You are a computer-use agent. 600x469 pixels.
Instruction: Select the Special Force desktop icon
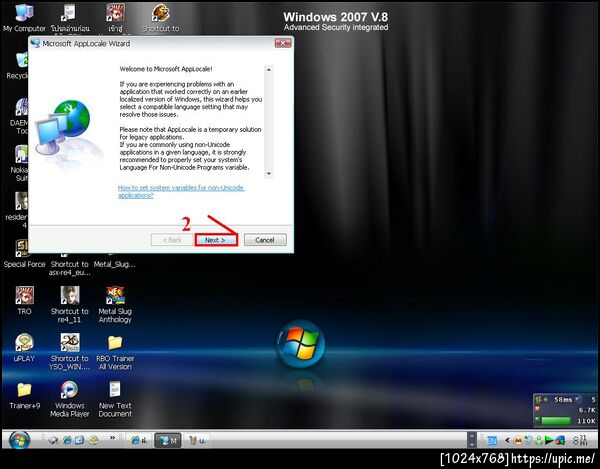(24, 254)
